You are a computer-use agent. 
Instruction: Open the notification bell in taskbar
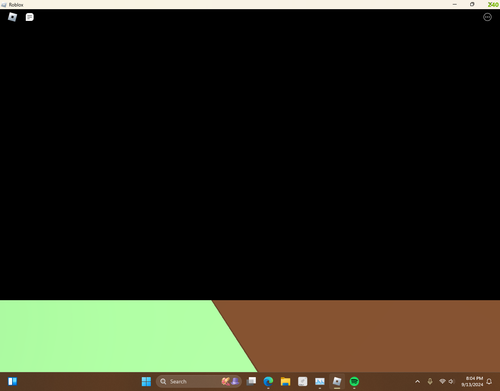(x=489, y=381)
